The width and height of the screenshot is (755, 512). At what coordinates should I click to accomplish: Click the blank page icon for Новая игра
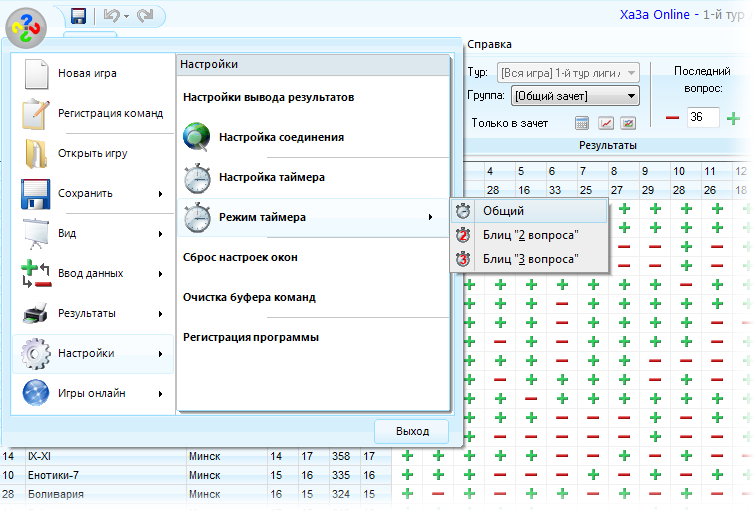coord(36,74)
